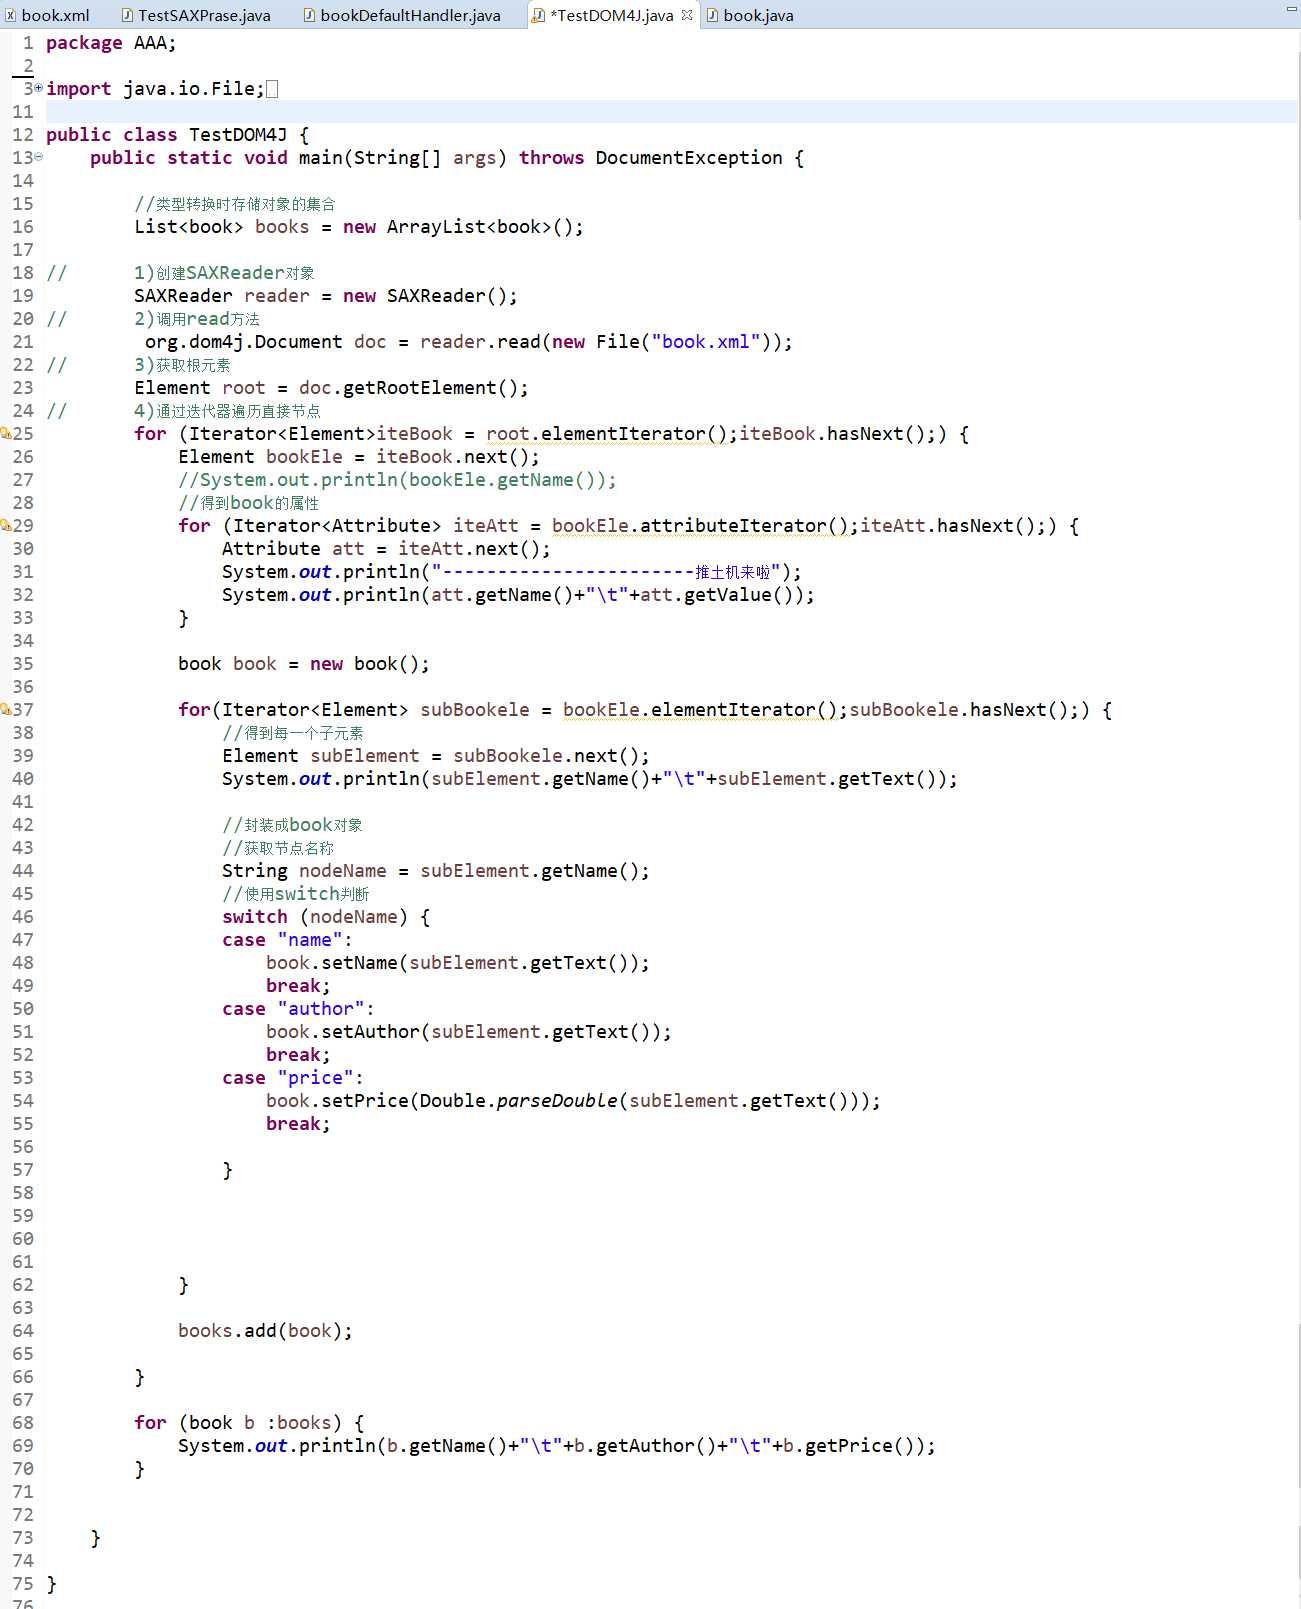The image size is (1301, 1609).
Task: Click commented '//System.out.println(bookEle.getName());' line
Action: 397,480
